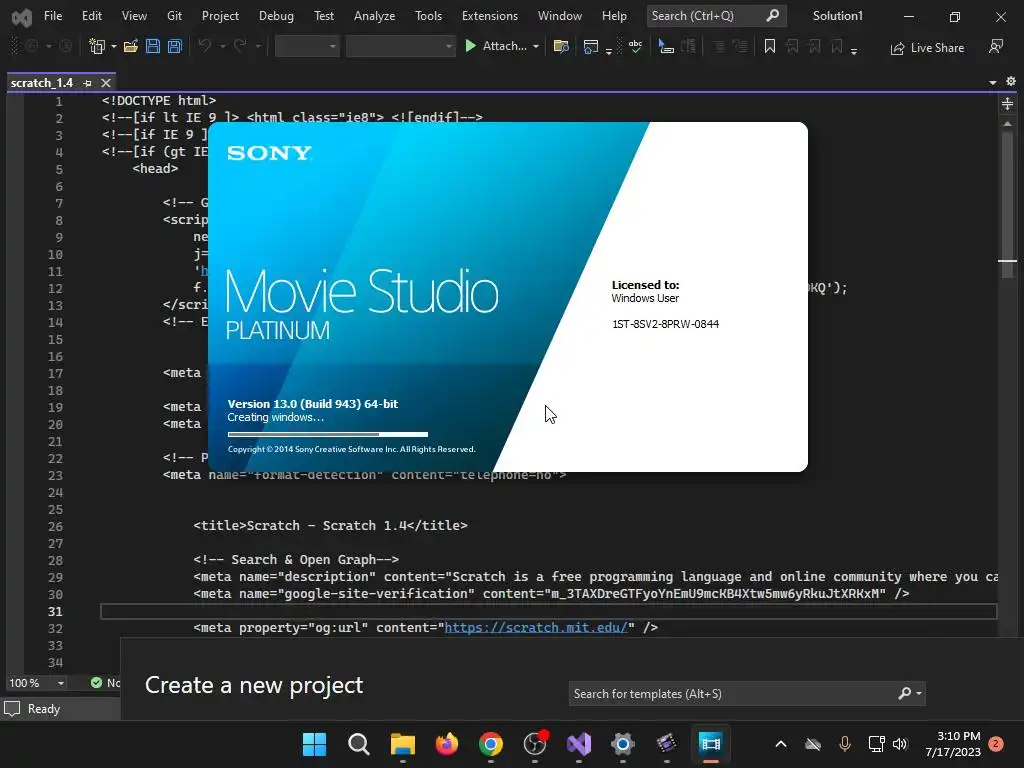The width and height of the screenshot is (1024, 768).
Task: Open the Debug menu
Action: 276,16
